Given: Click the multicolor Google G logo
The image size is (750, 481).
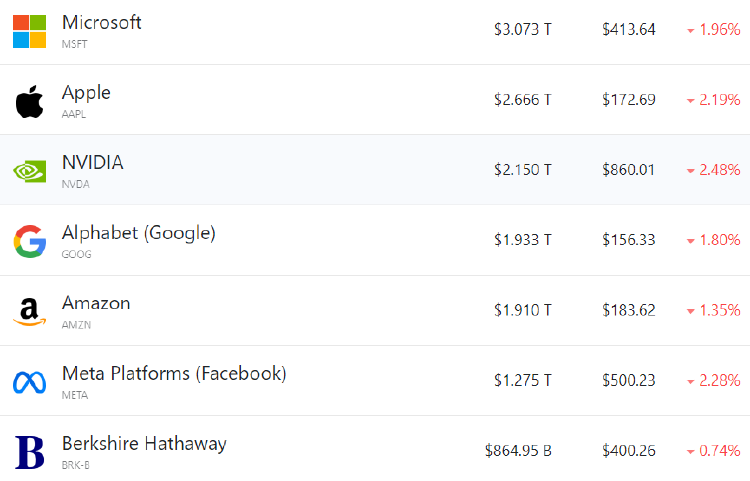Looking at the screenshot, I should coord(30,241).
